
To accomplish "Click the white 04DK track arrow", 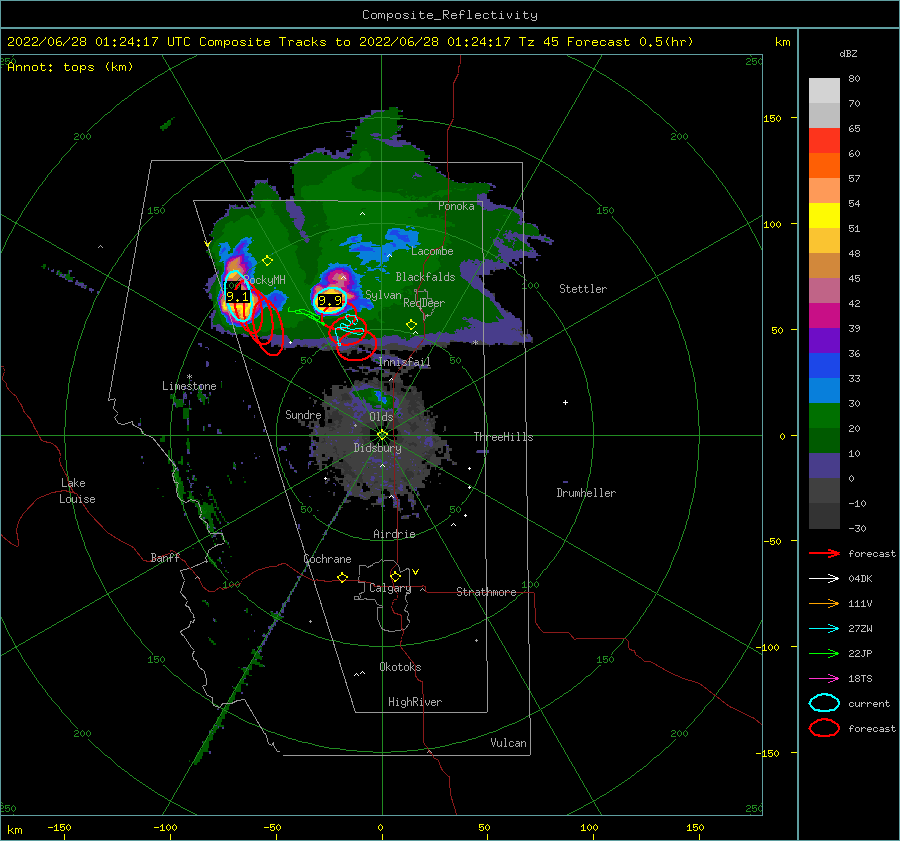I will (x=824, y=578).
